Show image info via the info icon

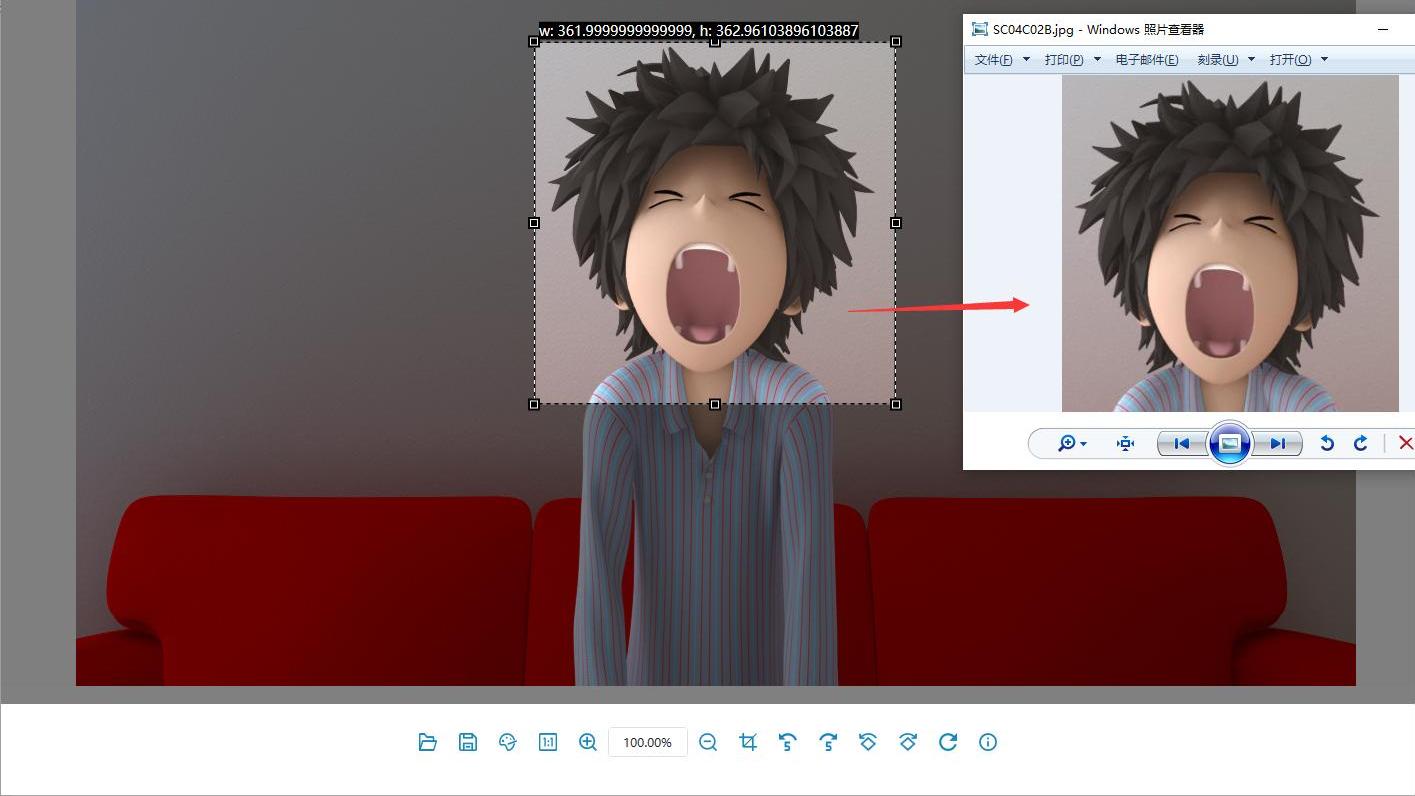pos(988,742)
